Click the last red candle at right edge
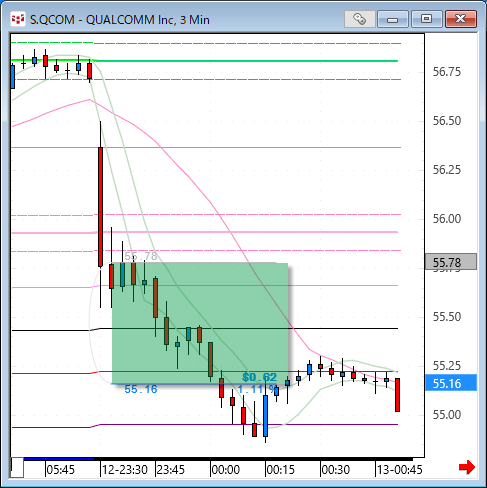The width and height of the screenshot is (487, 488). [397, 395]
